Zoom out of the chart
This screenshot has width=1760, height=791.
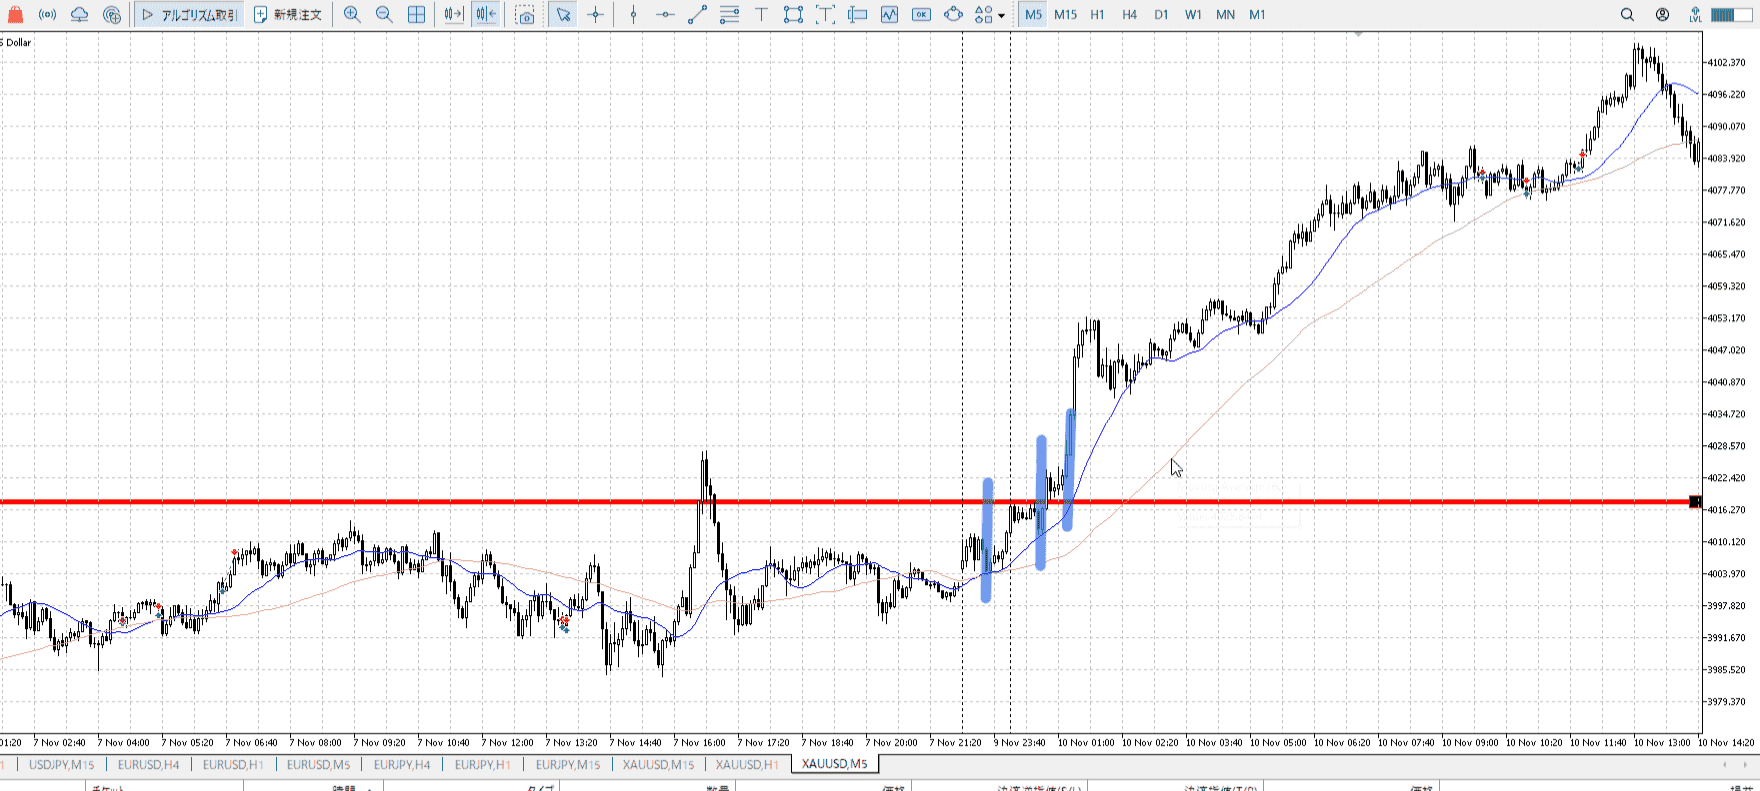click(384, 15)
